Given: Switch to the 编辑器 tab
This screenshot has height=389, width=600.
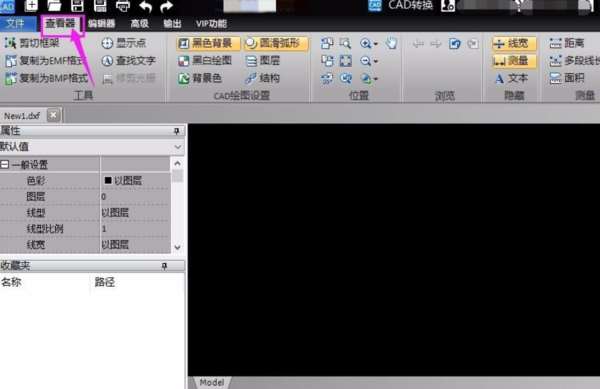Looking at the screenshot, I should 102,24.
